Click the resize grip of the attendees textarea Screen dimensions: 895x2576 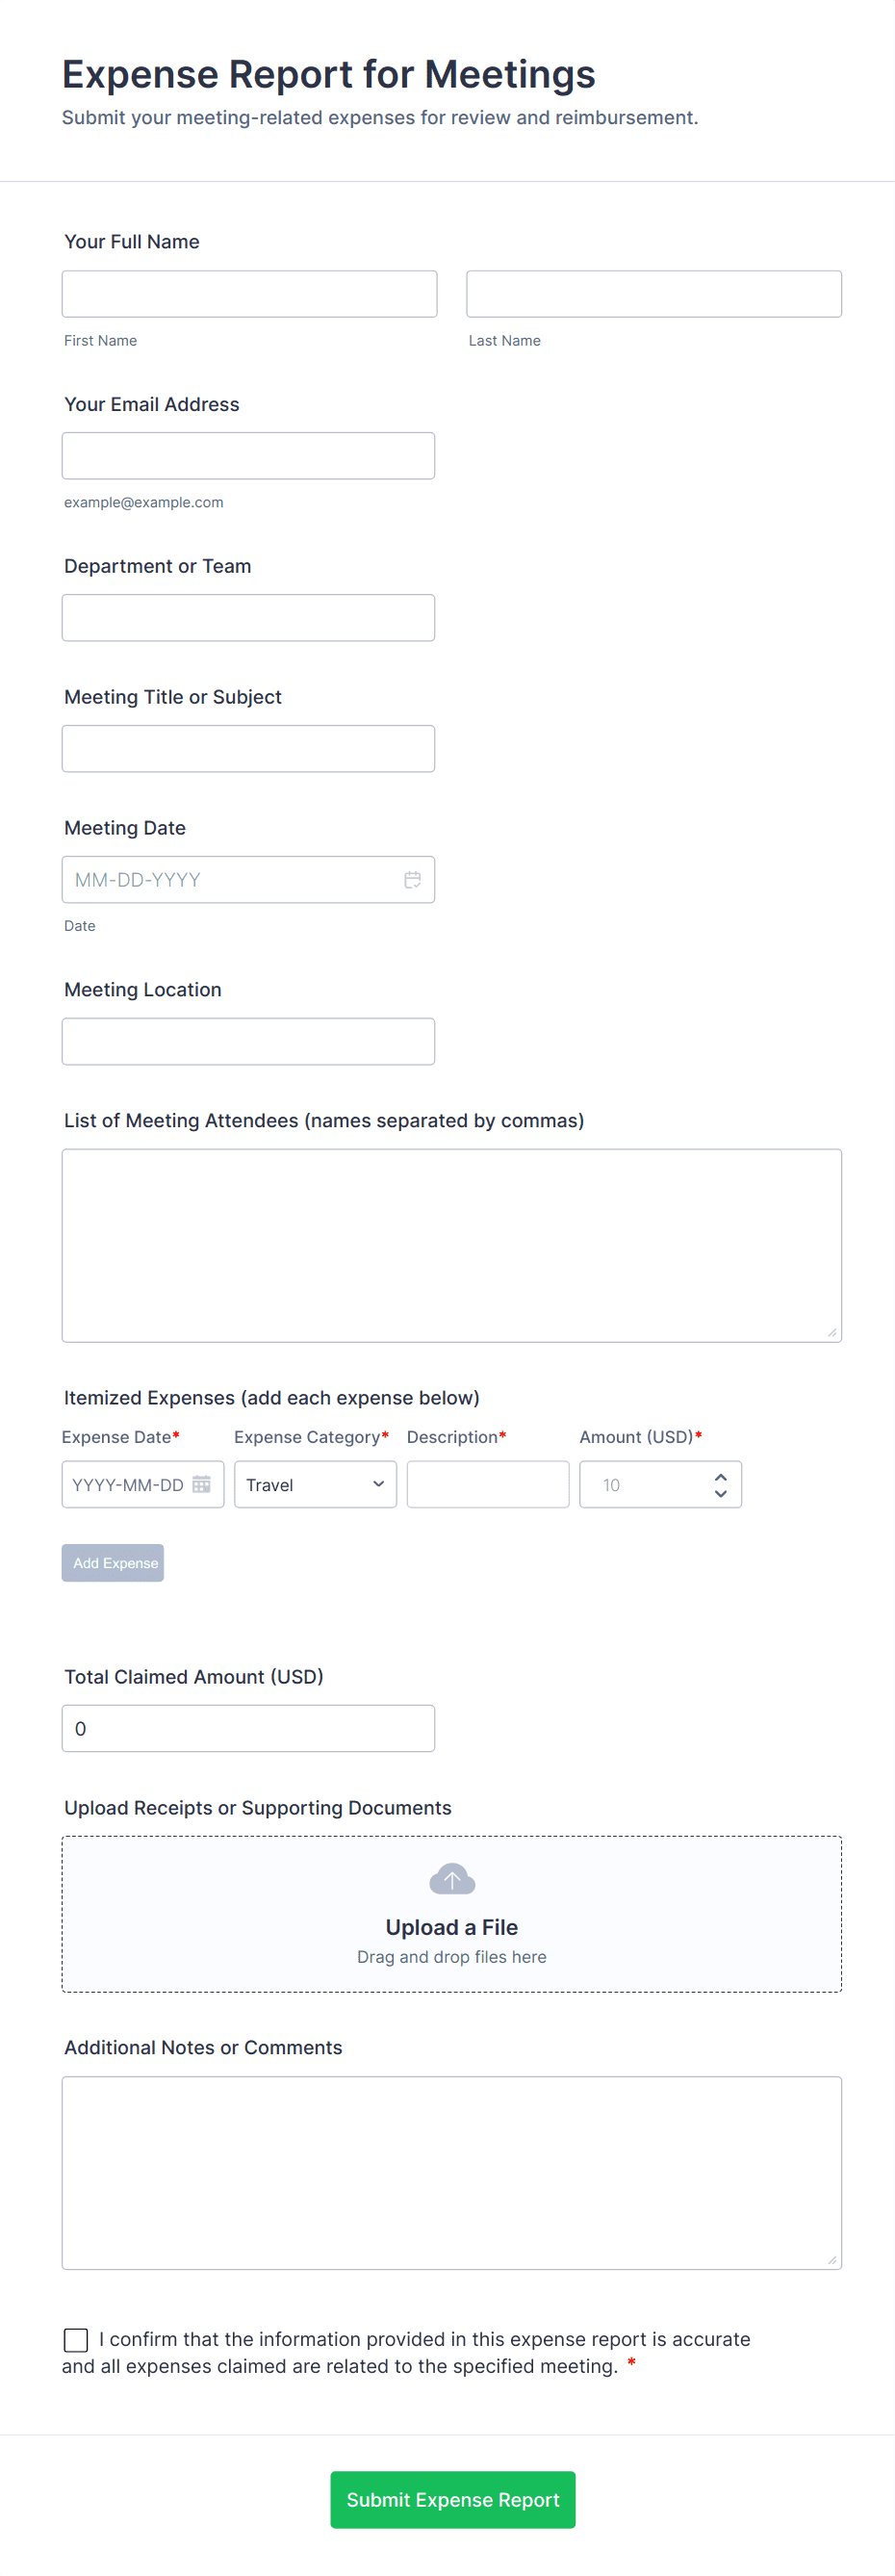click(833, 1332)
